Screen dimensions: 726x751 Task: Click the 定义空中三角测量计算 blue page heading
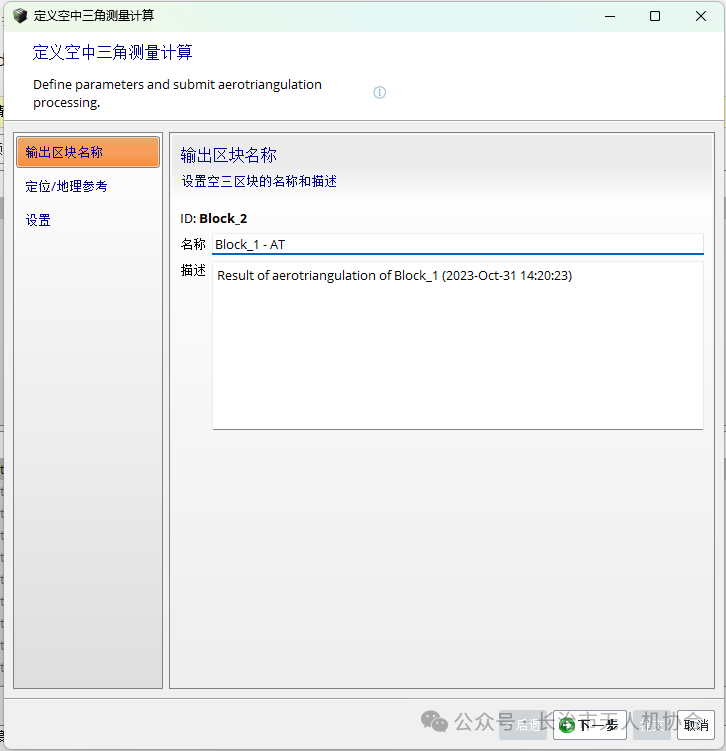[x=113, y=52]
